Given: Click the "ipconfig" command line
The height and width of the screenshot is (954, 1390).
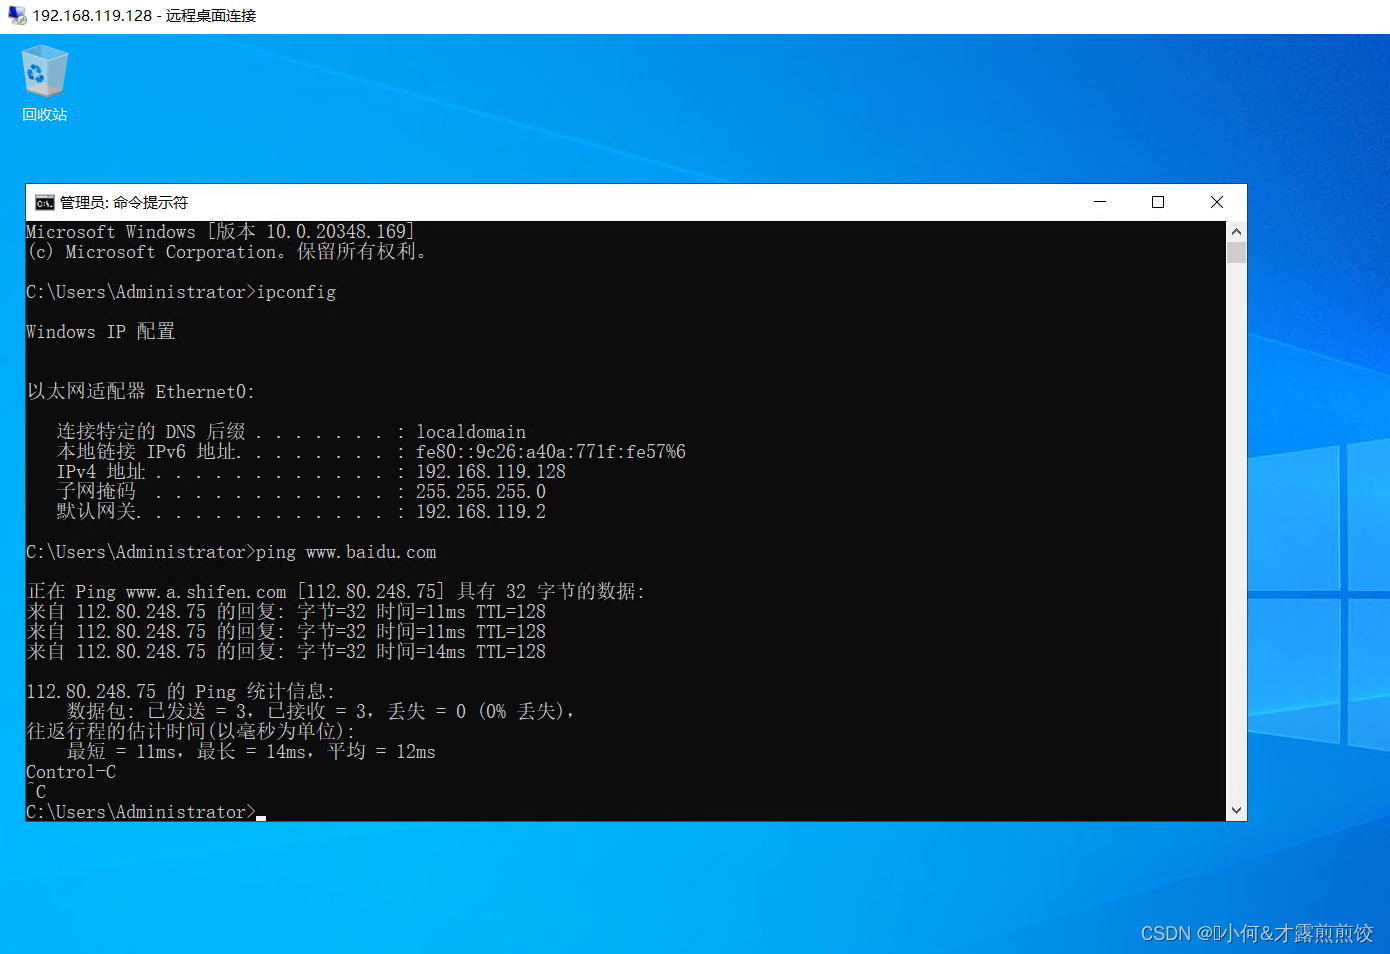Looking at the screenshot, I should [181, 292].
